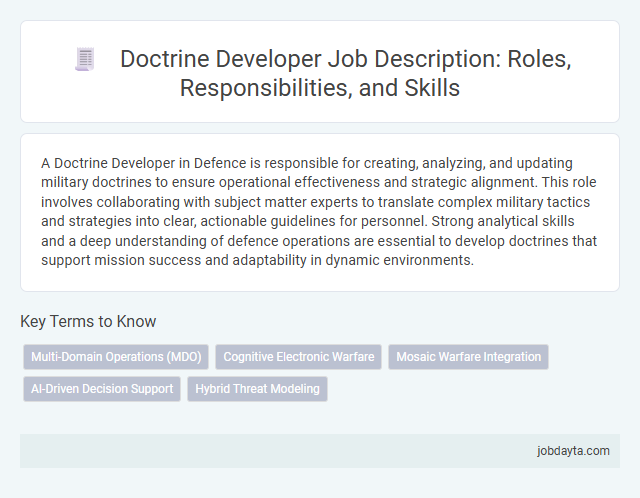This screenshot has width=640, height=498.
Task: Click the document scroll icon beside the title
Action: coord(85,59)
